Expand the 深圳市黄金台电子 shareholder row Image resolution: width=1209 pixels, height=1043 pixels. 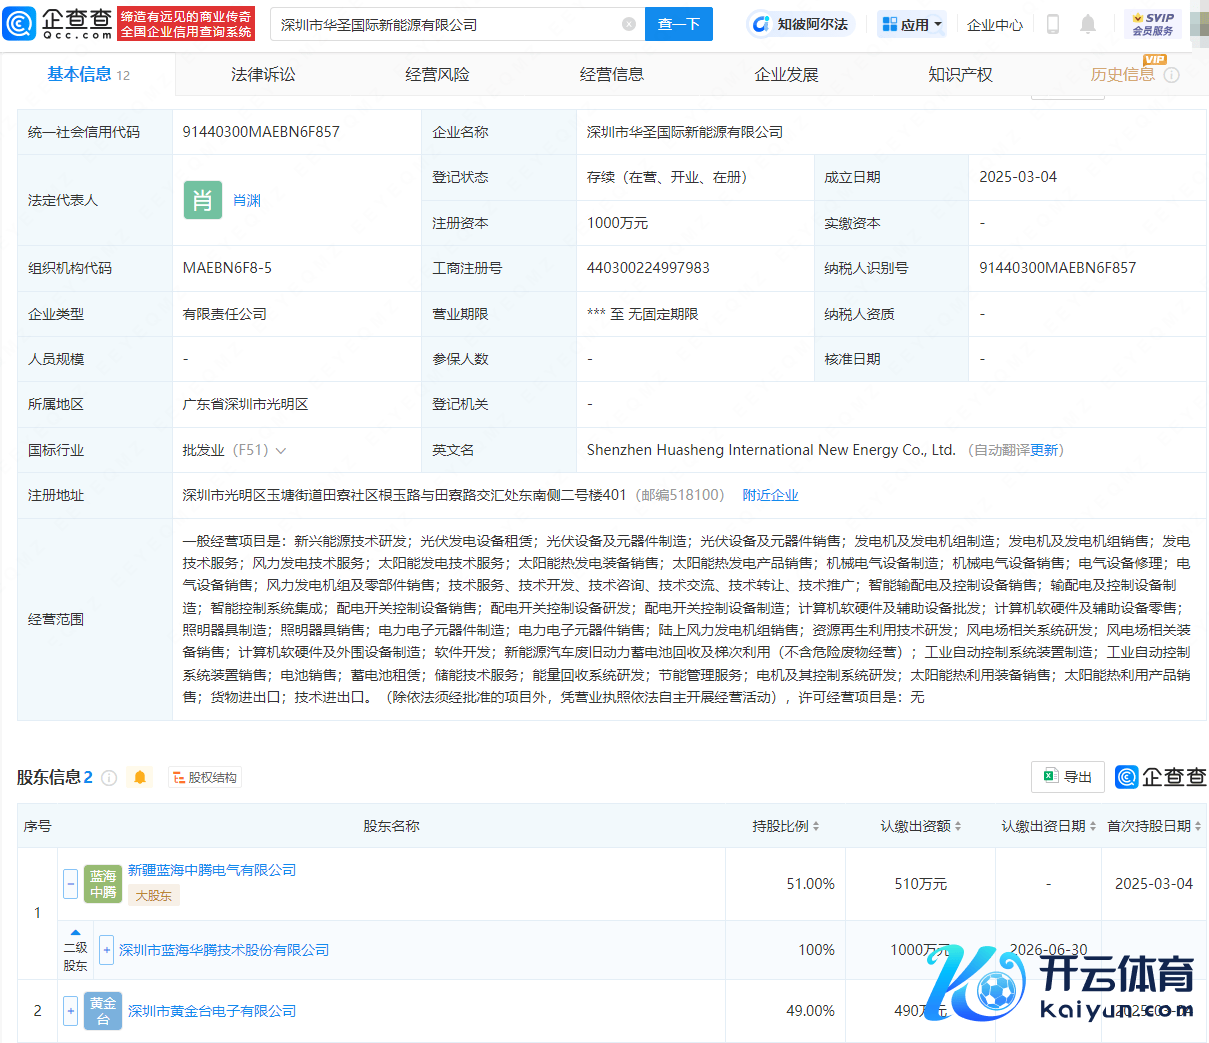coord(70,1011)
